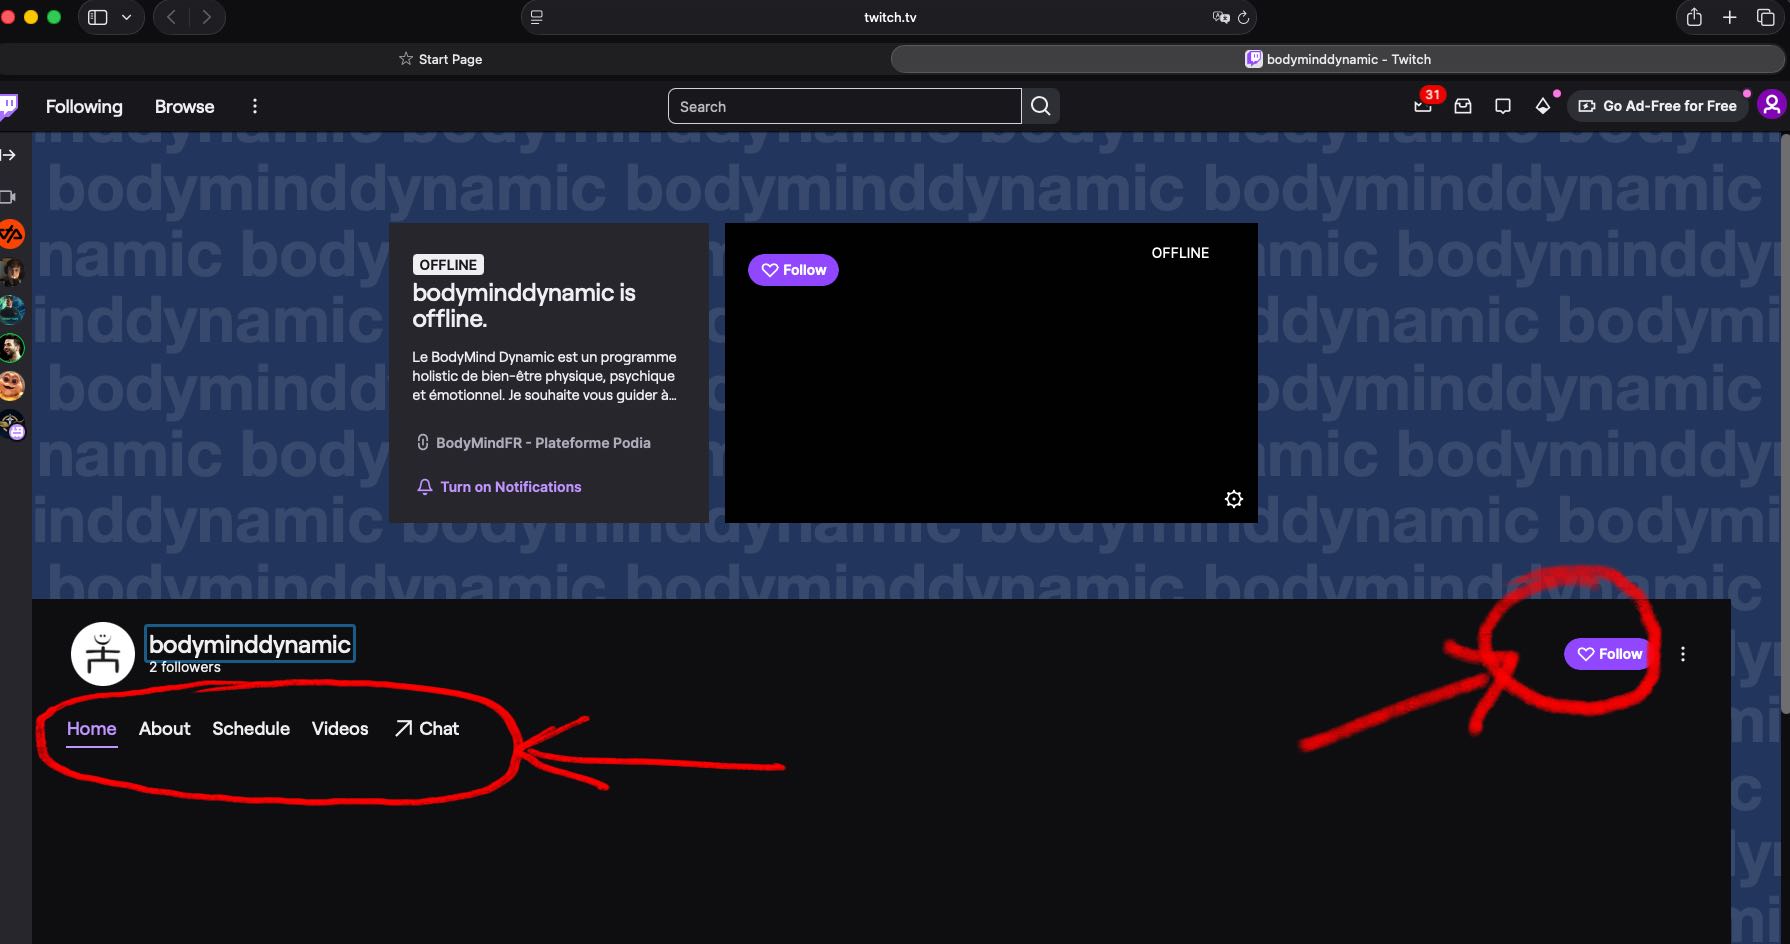Open the three-dot menu next to Browse

tap(255, 106)
